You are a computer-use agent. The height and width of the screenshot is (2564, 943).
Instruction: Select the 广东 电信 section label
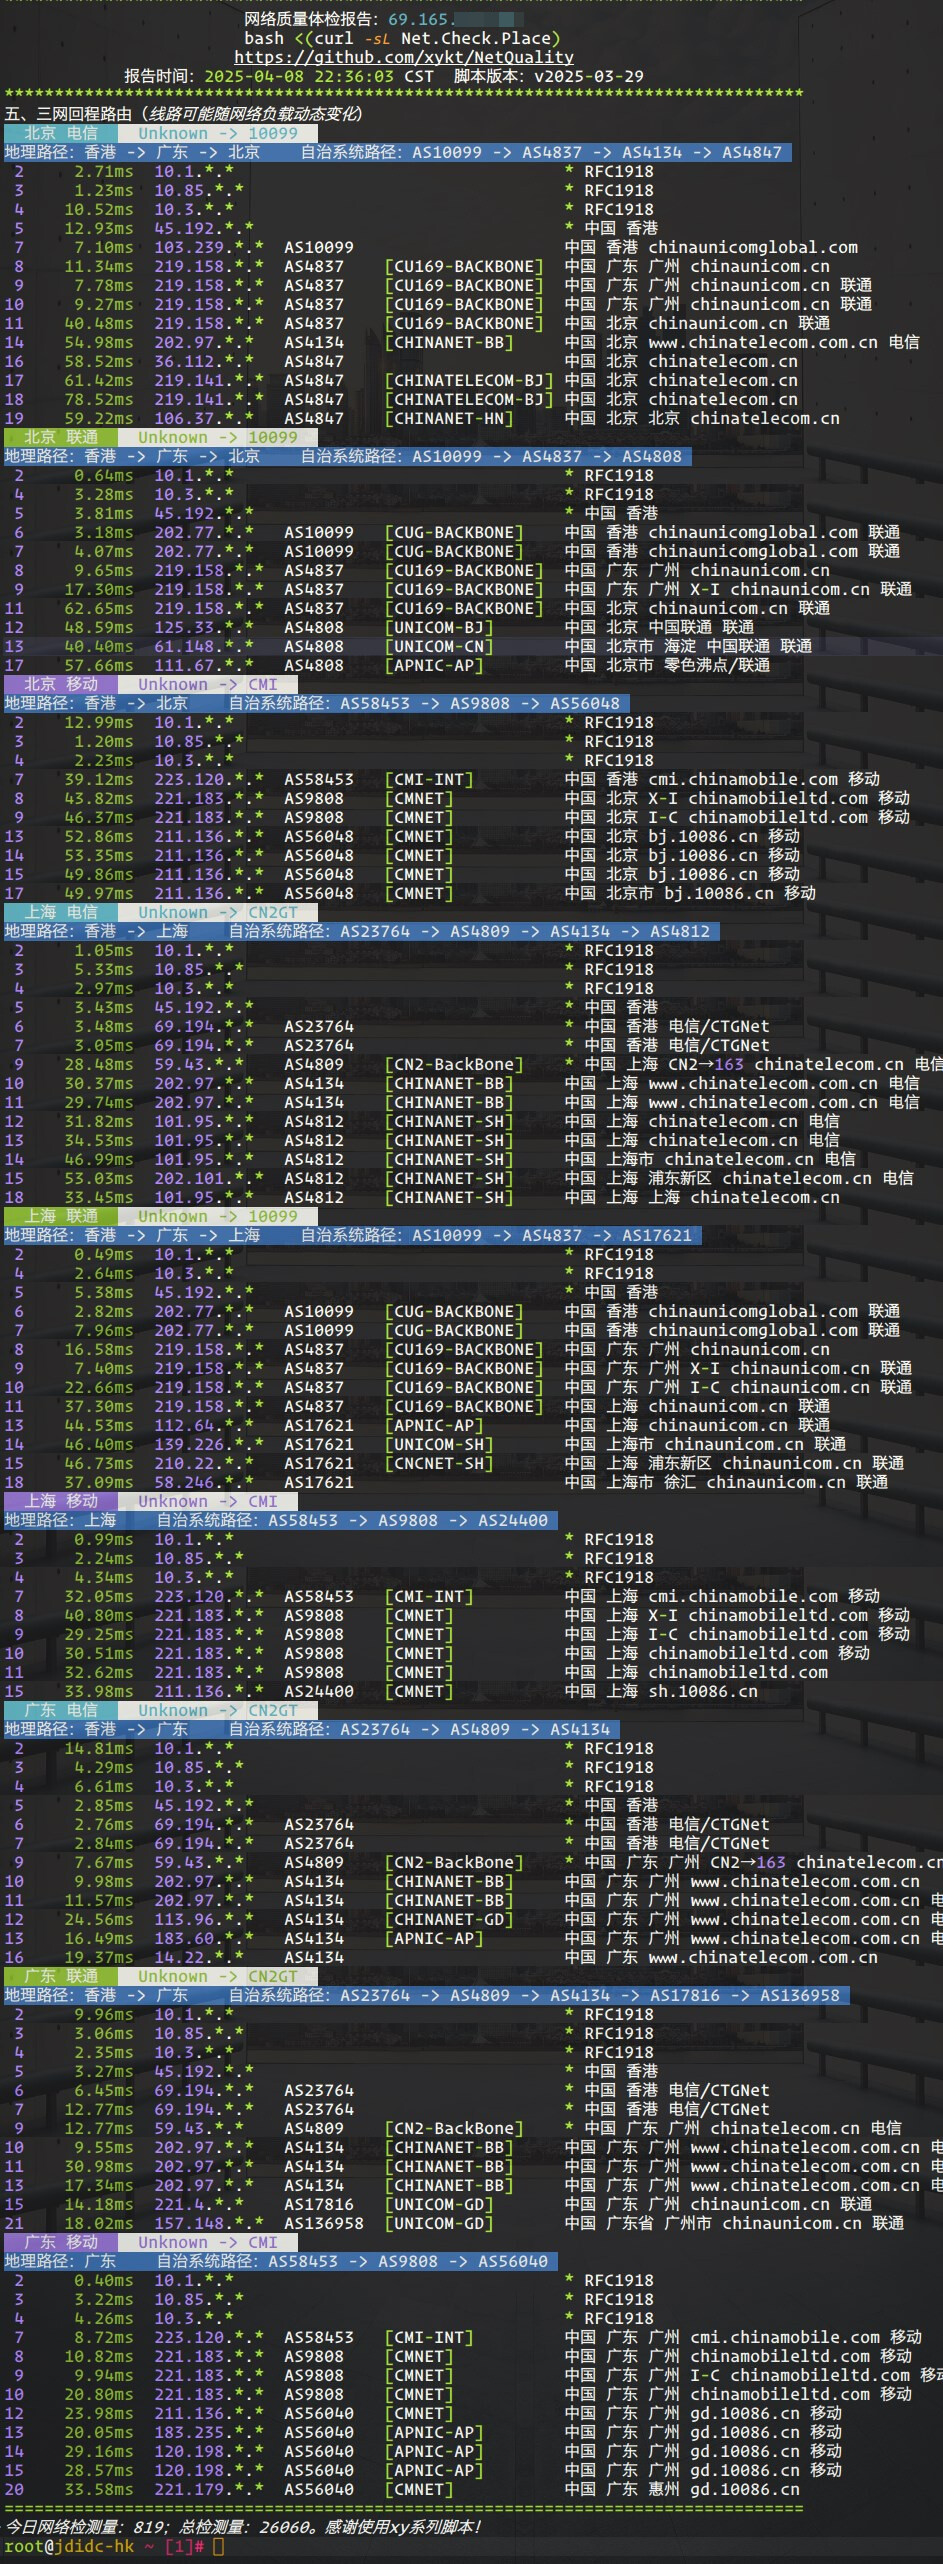[x=60, y=1710]
